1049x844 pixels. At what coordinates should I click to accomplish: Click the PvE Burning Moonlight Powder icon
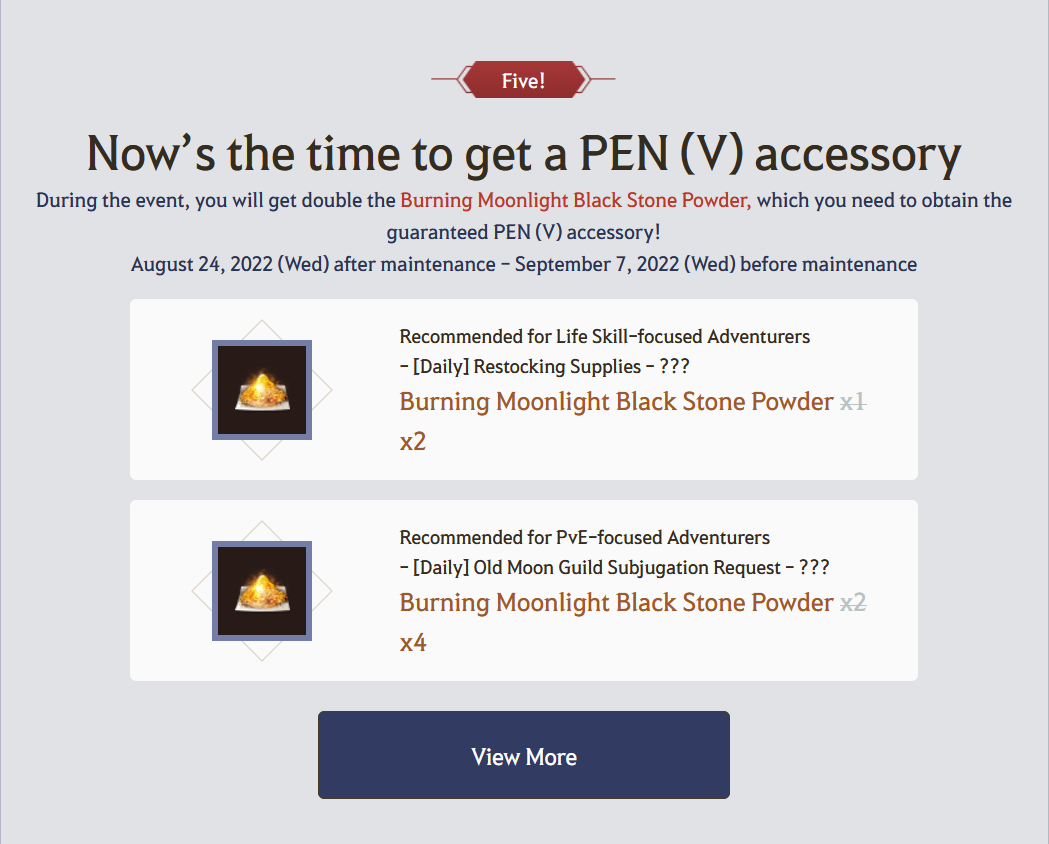[262, 591]
